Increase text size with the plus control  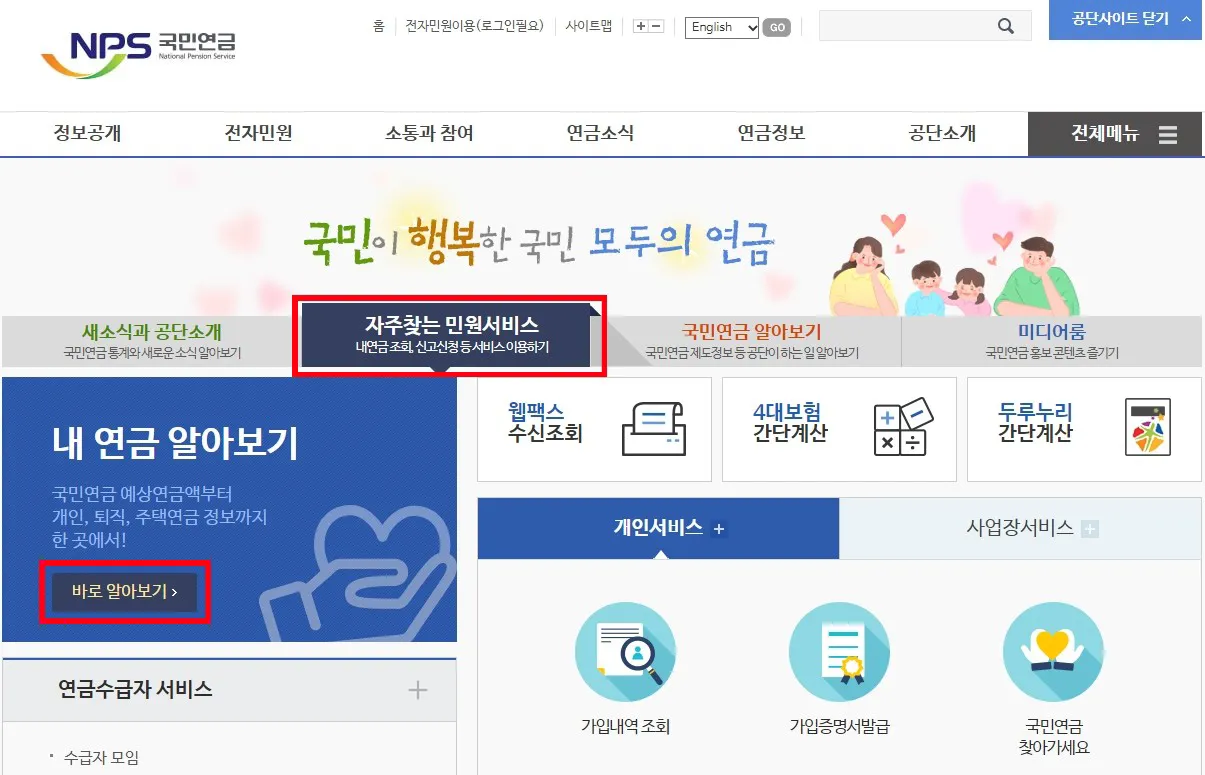[642, 26]
